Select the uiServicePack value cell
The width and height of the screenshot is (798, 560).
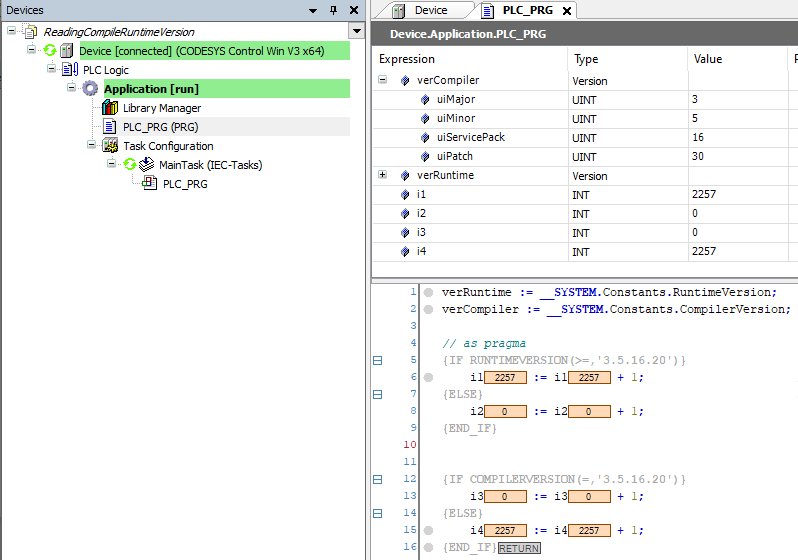738,137
